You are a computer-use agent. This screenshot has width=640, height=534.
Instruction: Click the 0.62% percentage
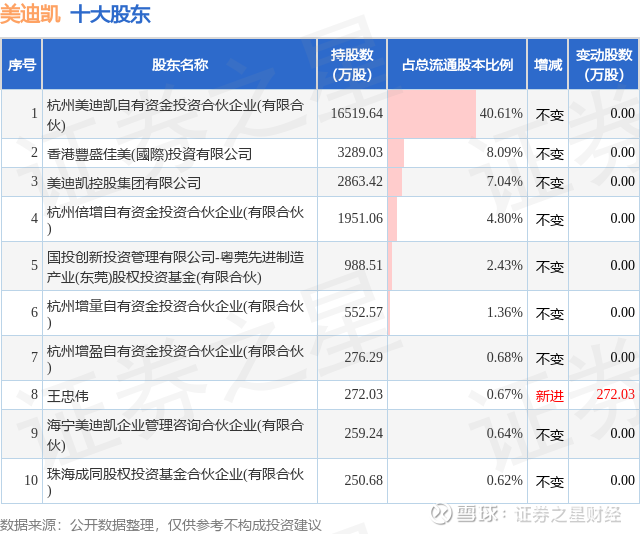(x=504, y=480)
